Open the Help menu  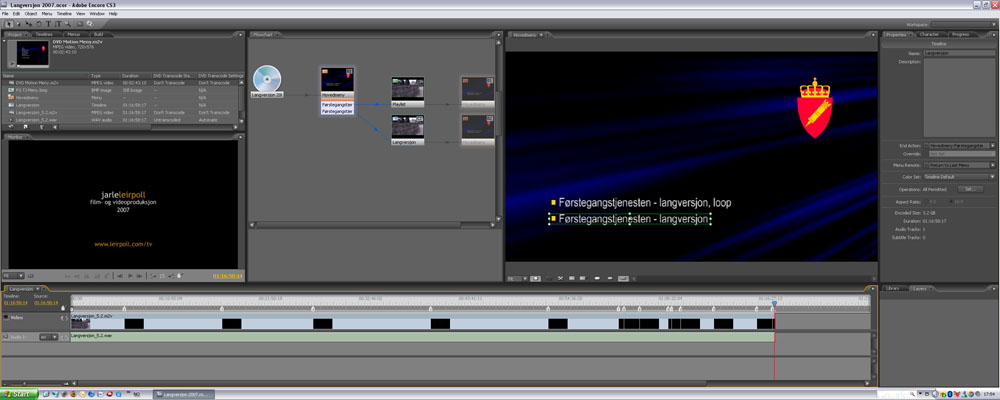click(113, 13)
